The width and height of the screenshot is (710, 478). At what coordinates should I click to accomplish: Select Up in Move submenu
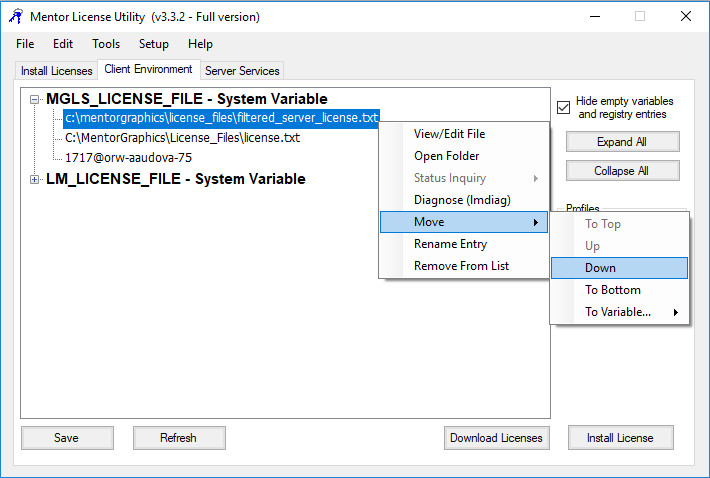(x=619, y=246)
